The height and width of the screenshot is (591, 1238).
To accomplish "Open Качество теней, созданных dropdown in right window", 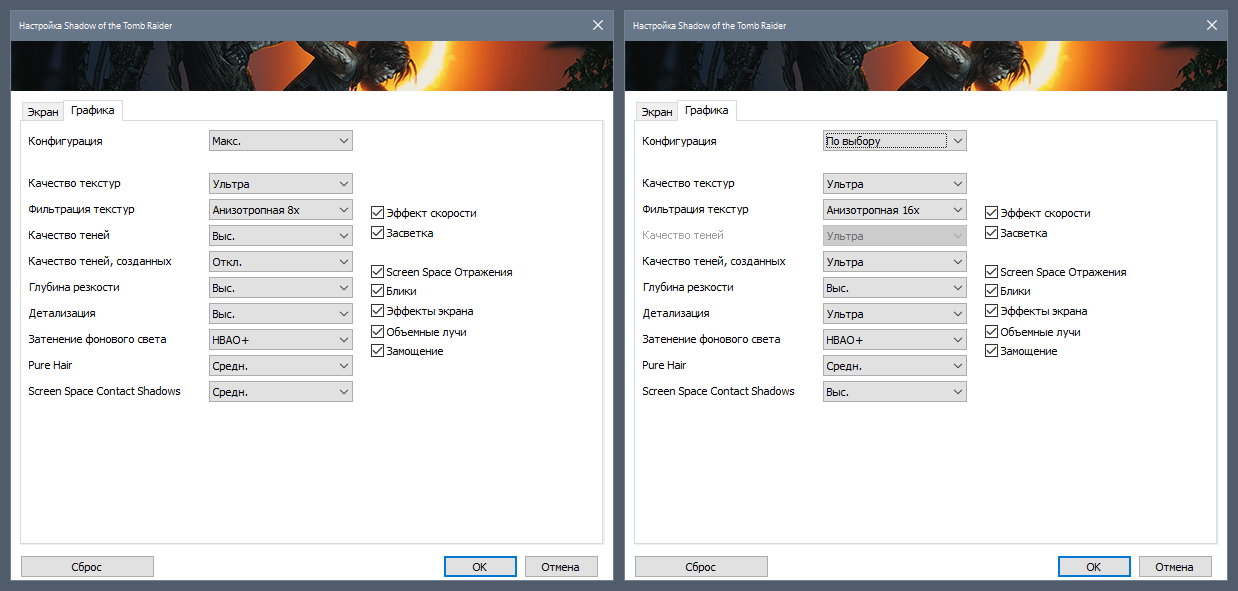I will pyautogui.click(x=895, y=262).
